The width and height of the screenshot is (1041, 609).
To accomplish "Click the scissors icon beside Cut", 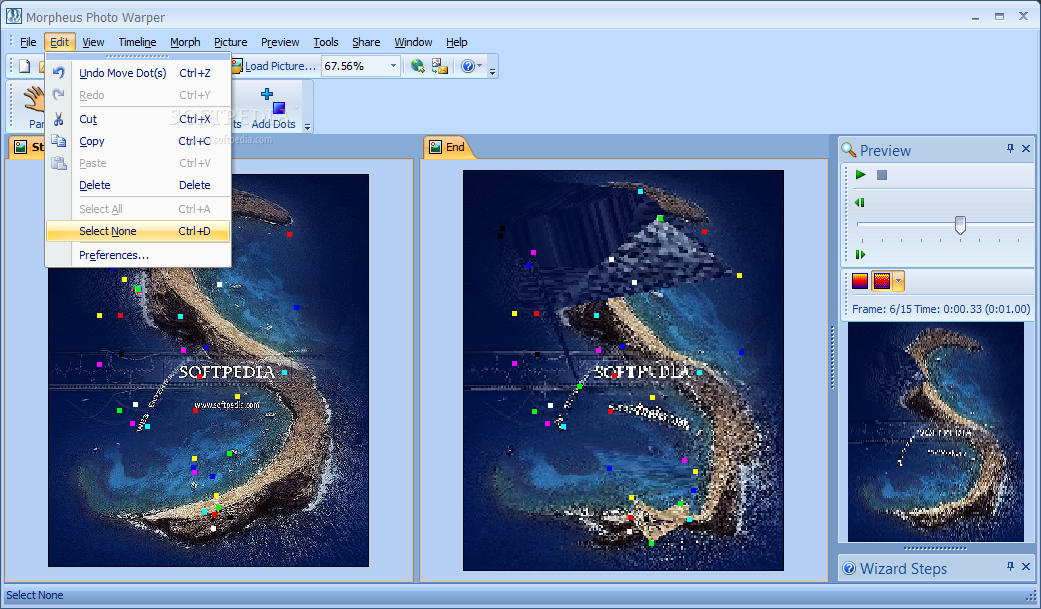I will tap(58, 119).
